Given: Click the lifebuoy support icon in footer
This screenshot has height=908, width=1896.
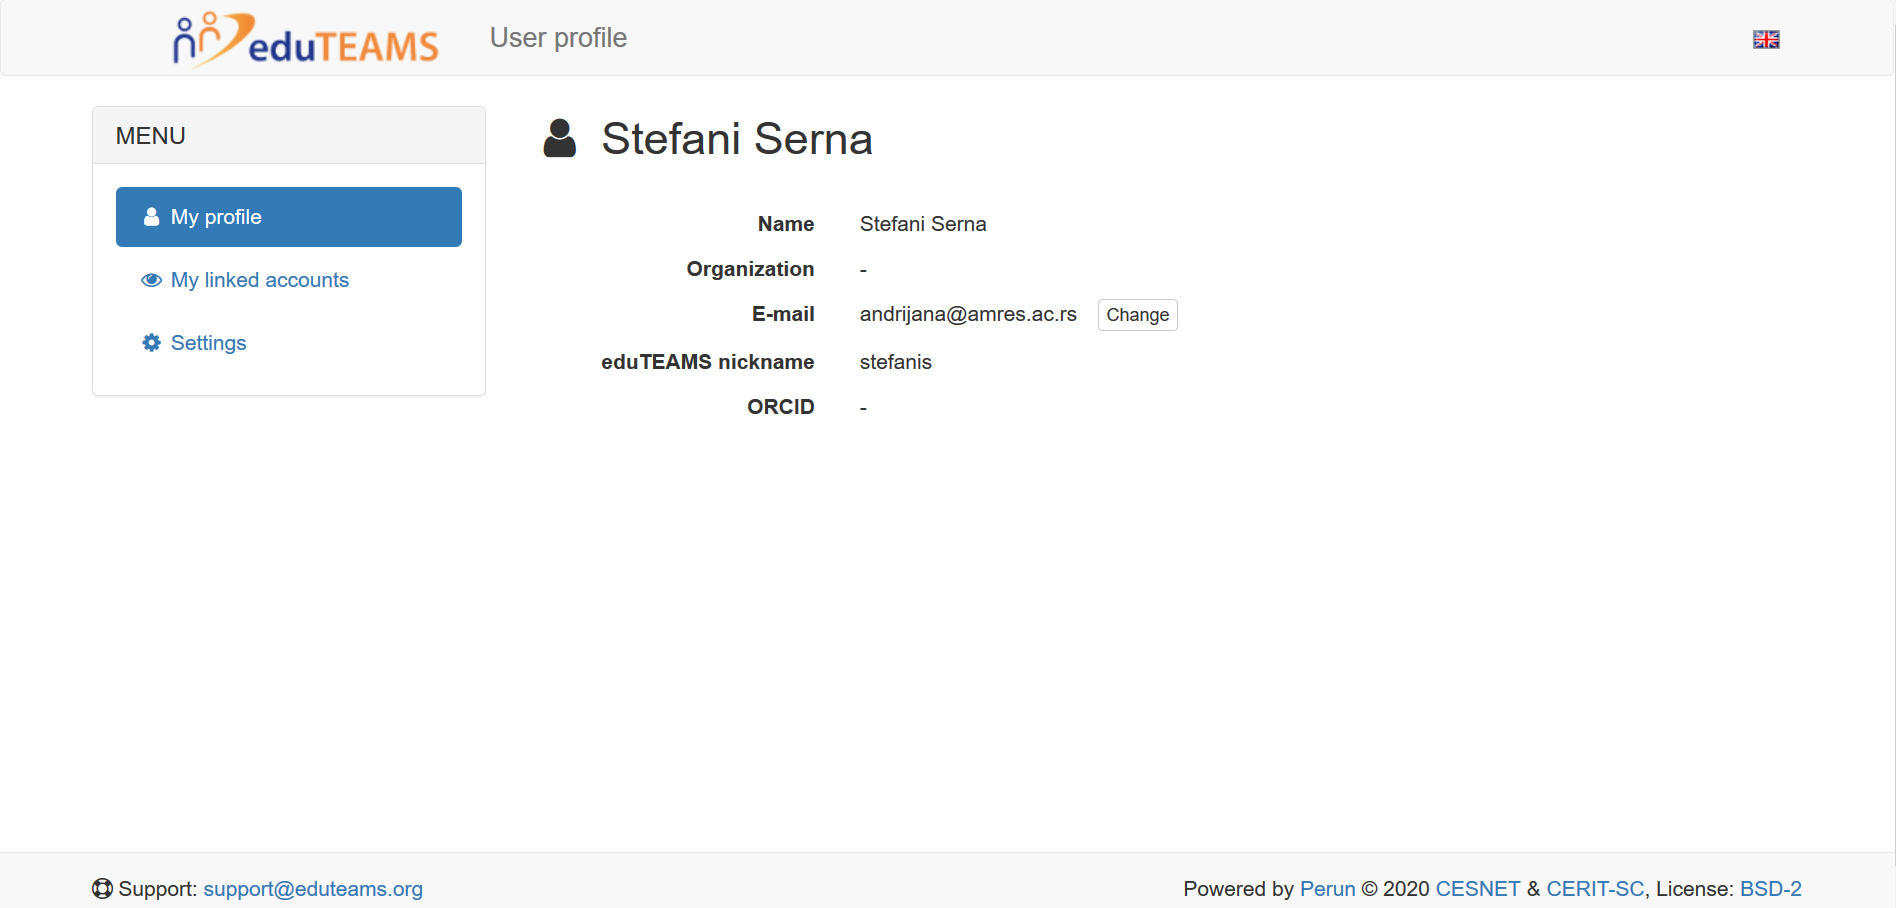Looking at the screenshot, I should 102,889.
